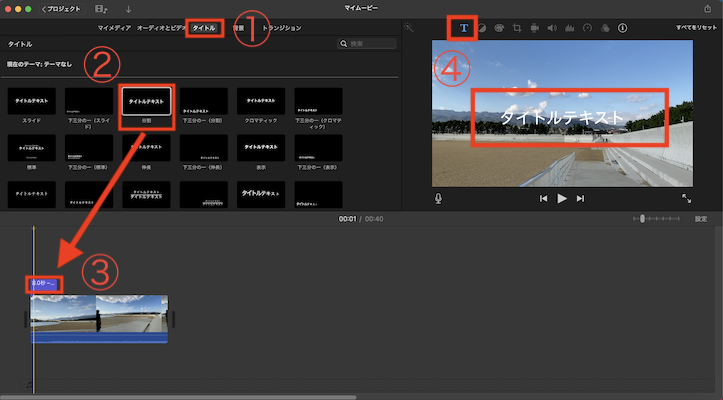The height and width of the screenshot is (400, 723).
Task: Play the movie in the viewer
Action: pyautogui.click(x=562, y=198)
